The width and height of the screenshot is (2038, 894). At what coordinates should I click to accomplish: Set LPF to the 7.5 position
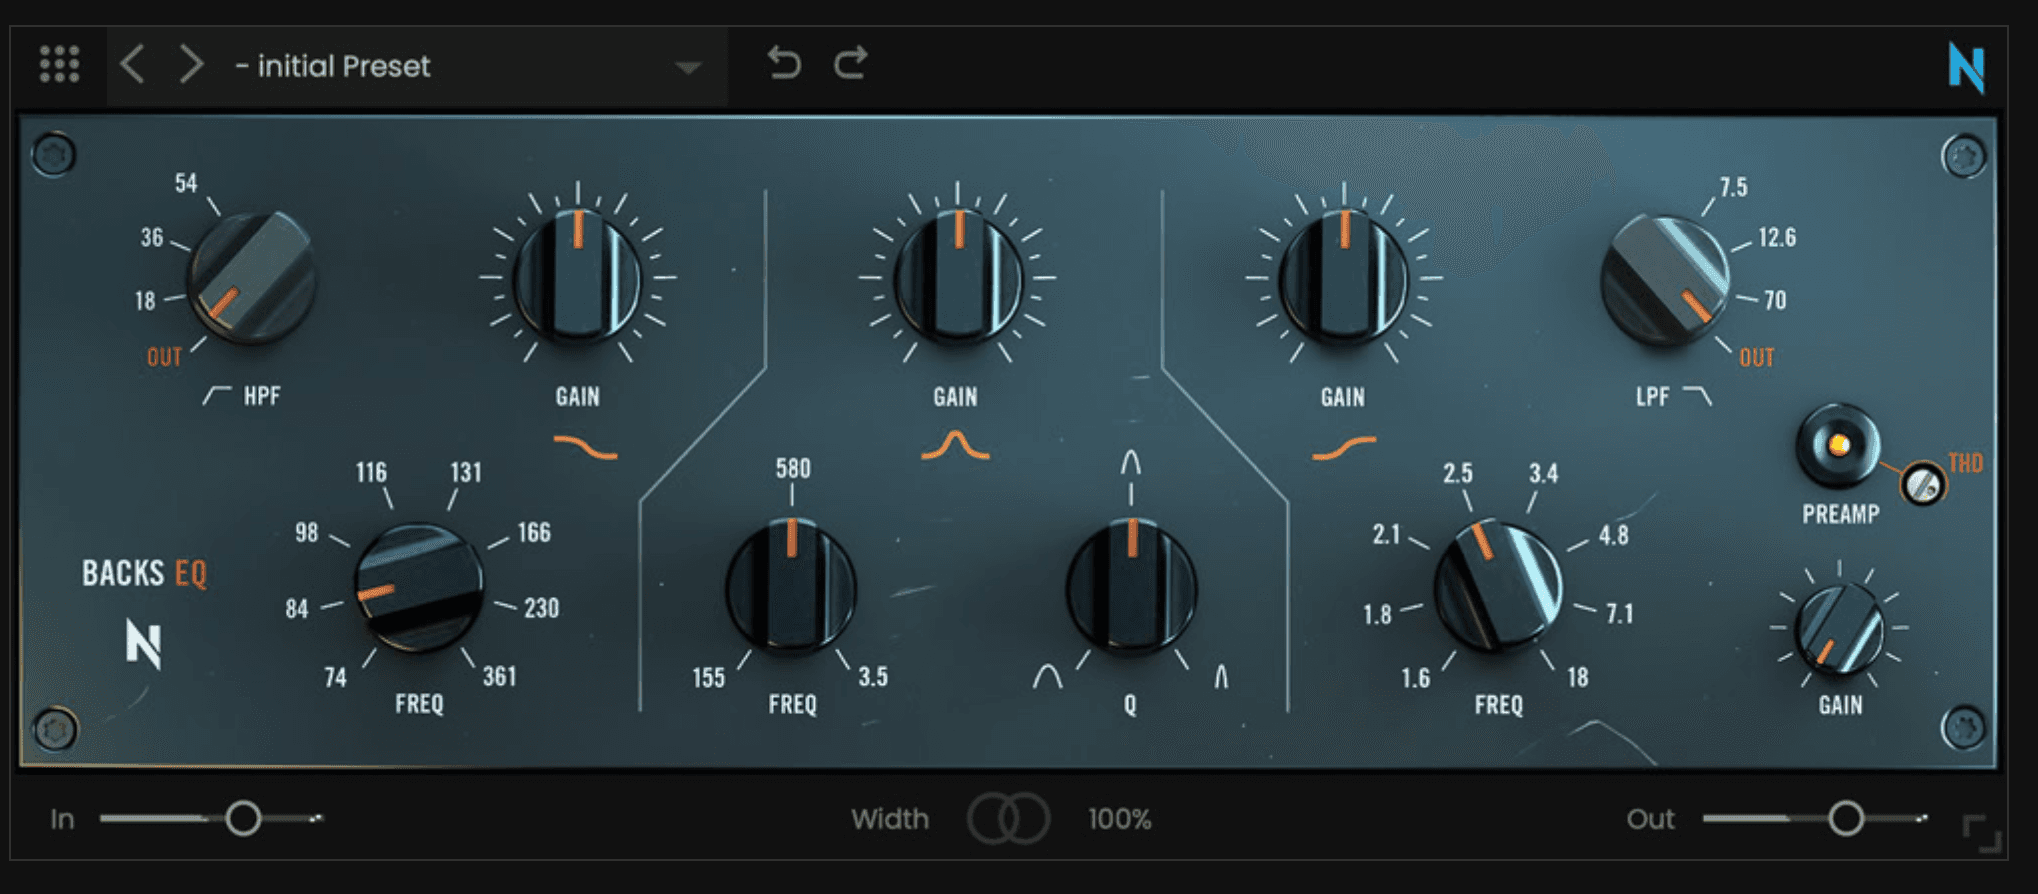pyautogui.click(x=1734, y=187)
